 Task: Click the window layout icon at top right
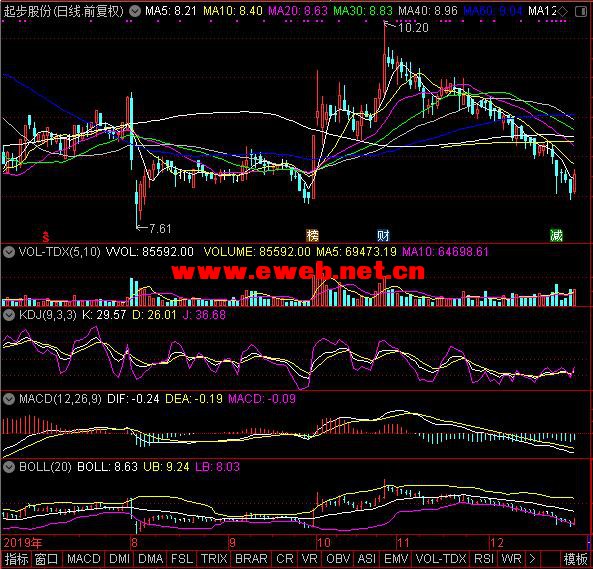[581, 12]
